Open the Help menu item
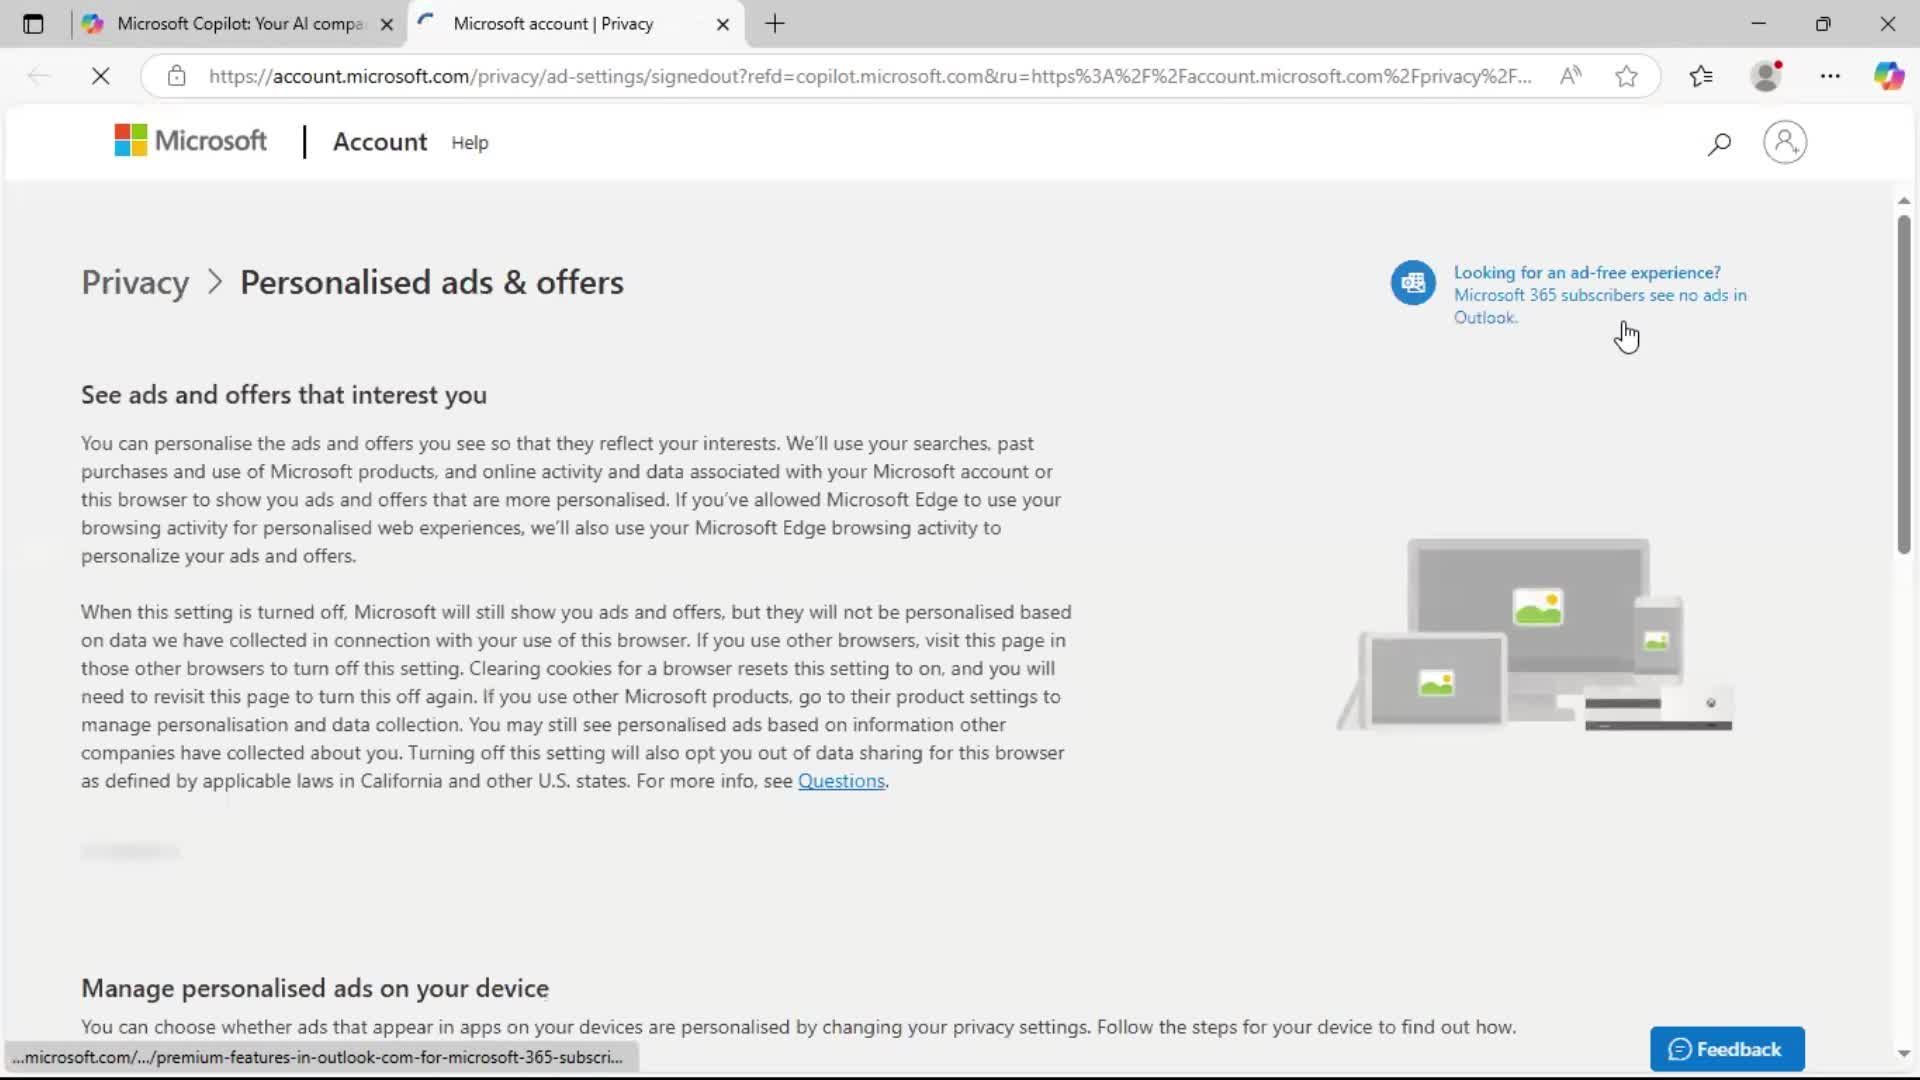Image resolution: width=1920 pixels, height=1080 pixels. (470, 143)
